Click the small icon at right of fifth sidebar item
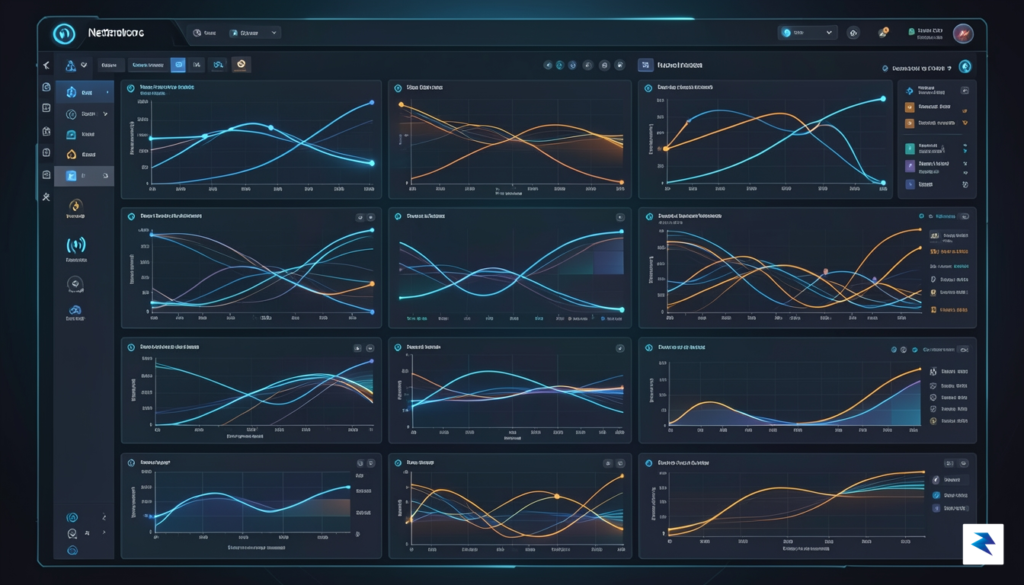The image size is (1024, 585). [105, 176]
